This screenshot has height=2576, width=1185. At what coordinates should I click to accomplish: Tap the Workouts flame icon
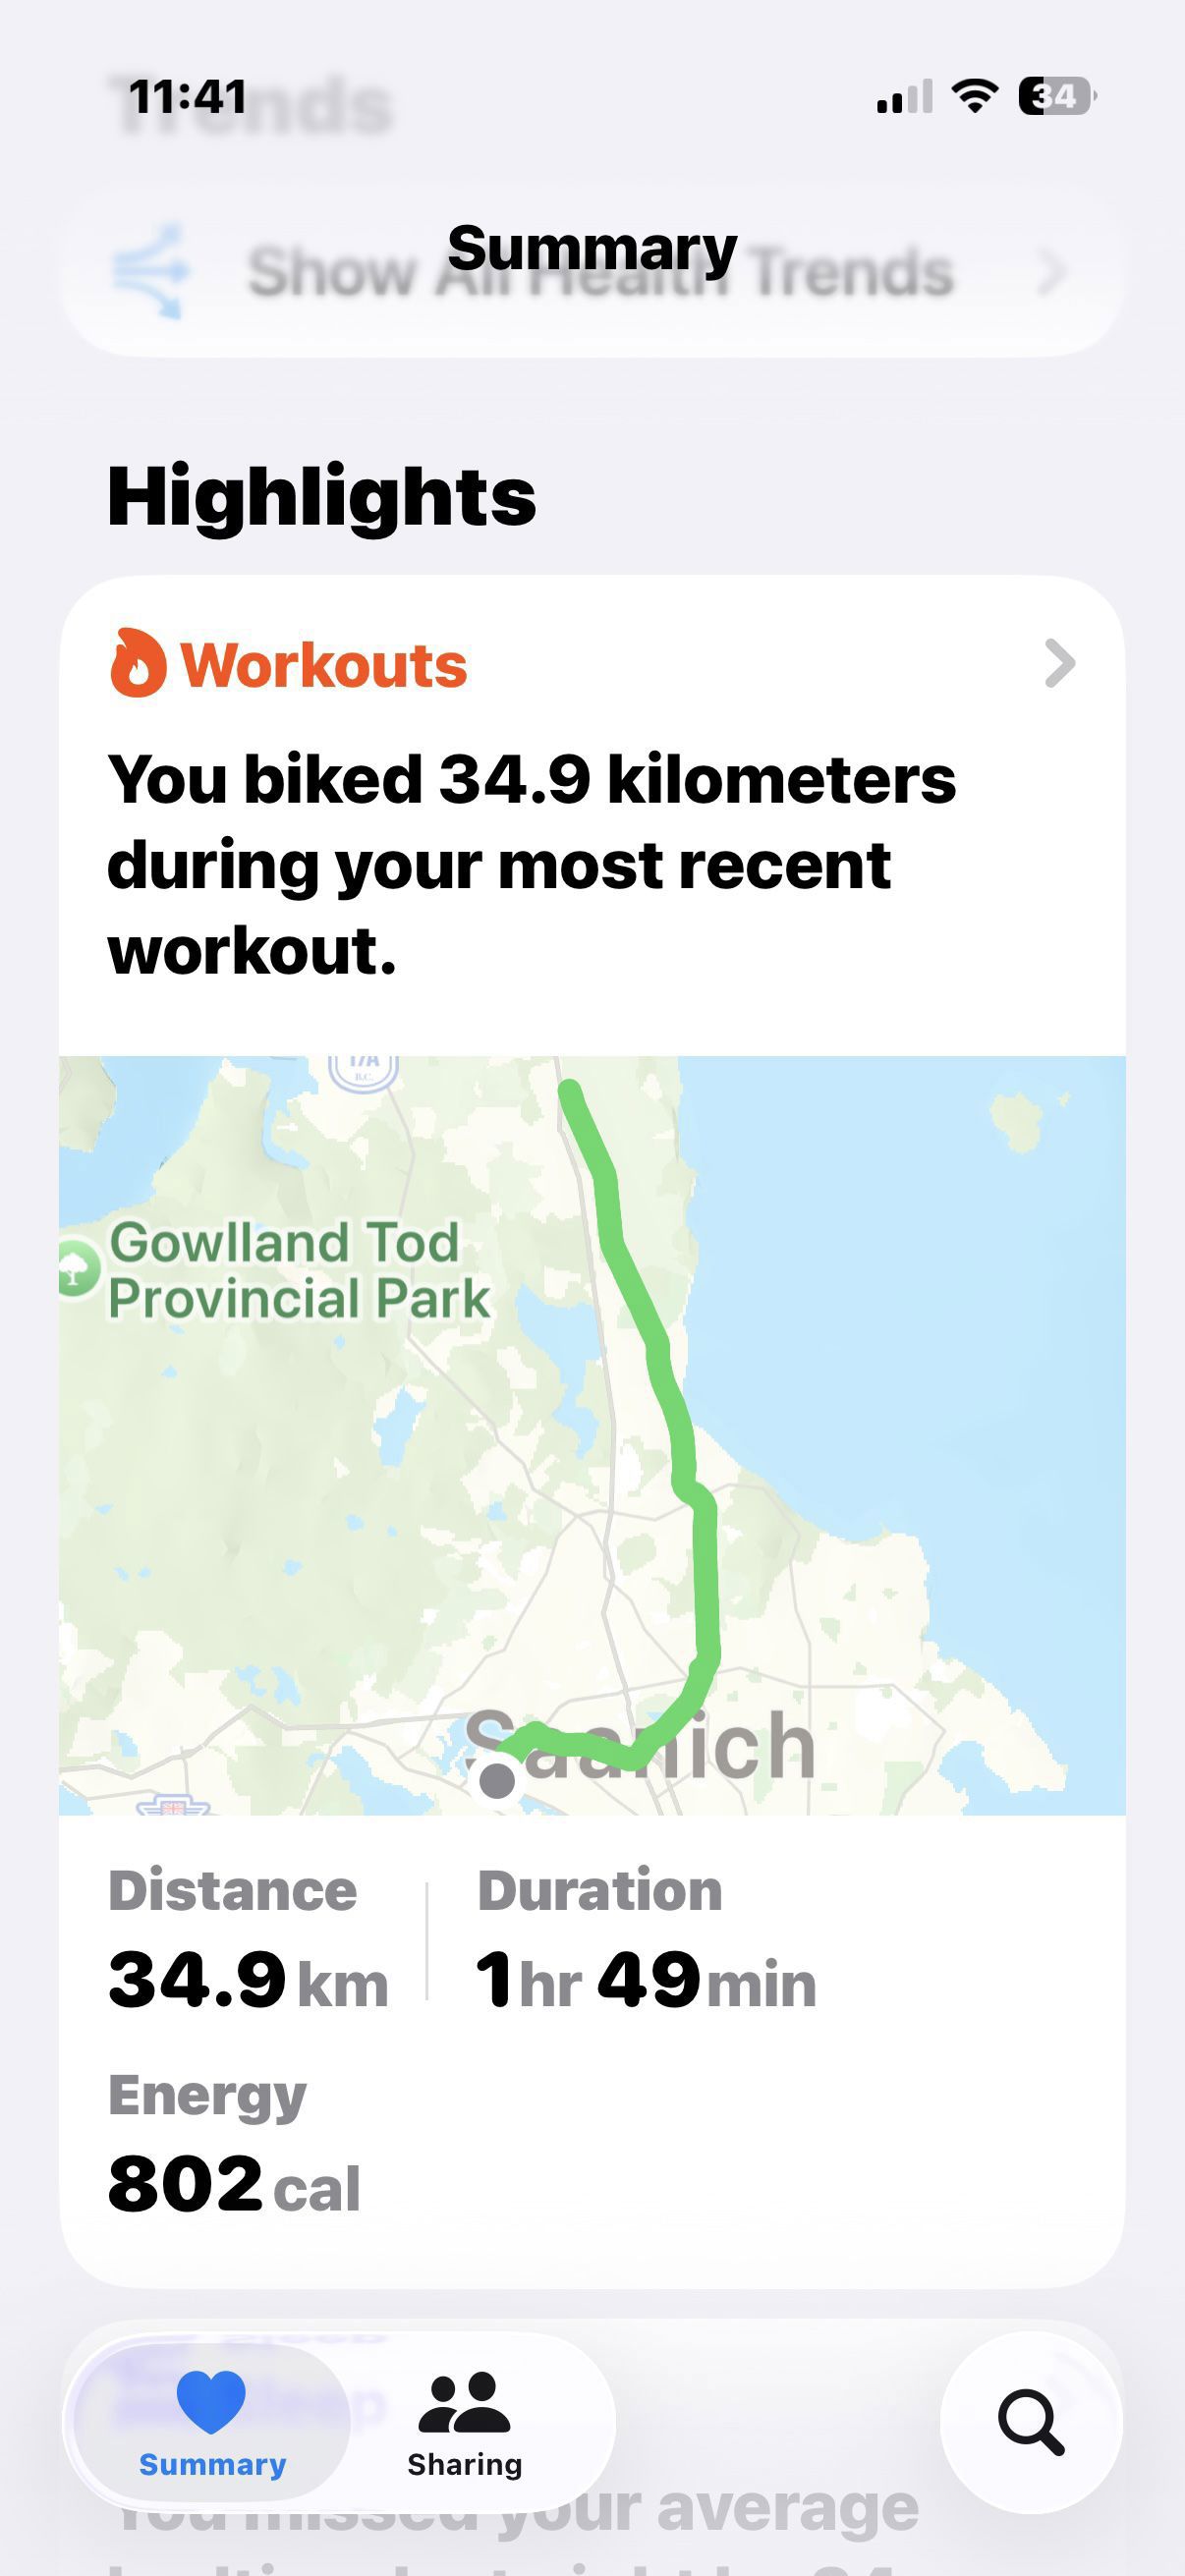pyautogui.click(x=138, y=663)
